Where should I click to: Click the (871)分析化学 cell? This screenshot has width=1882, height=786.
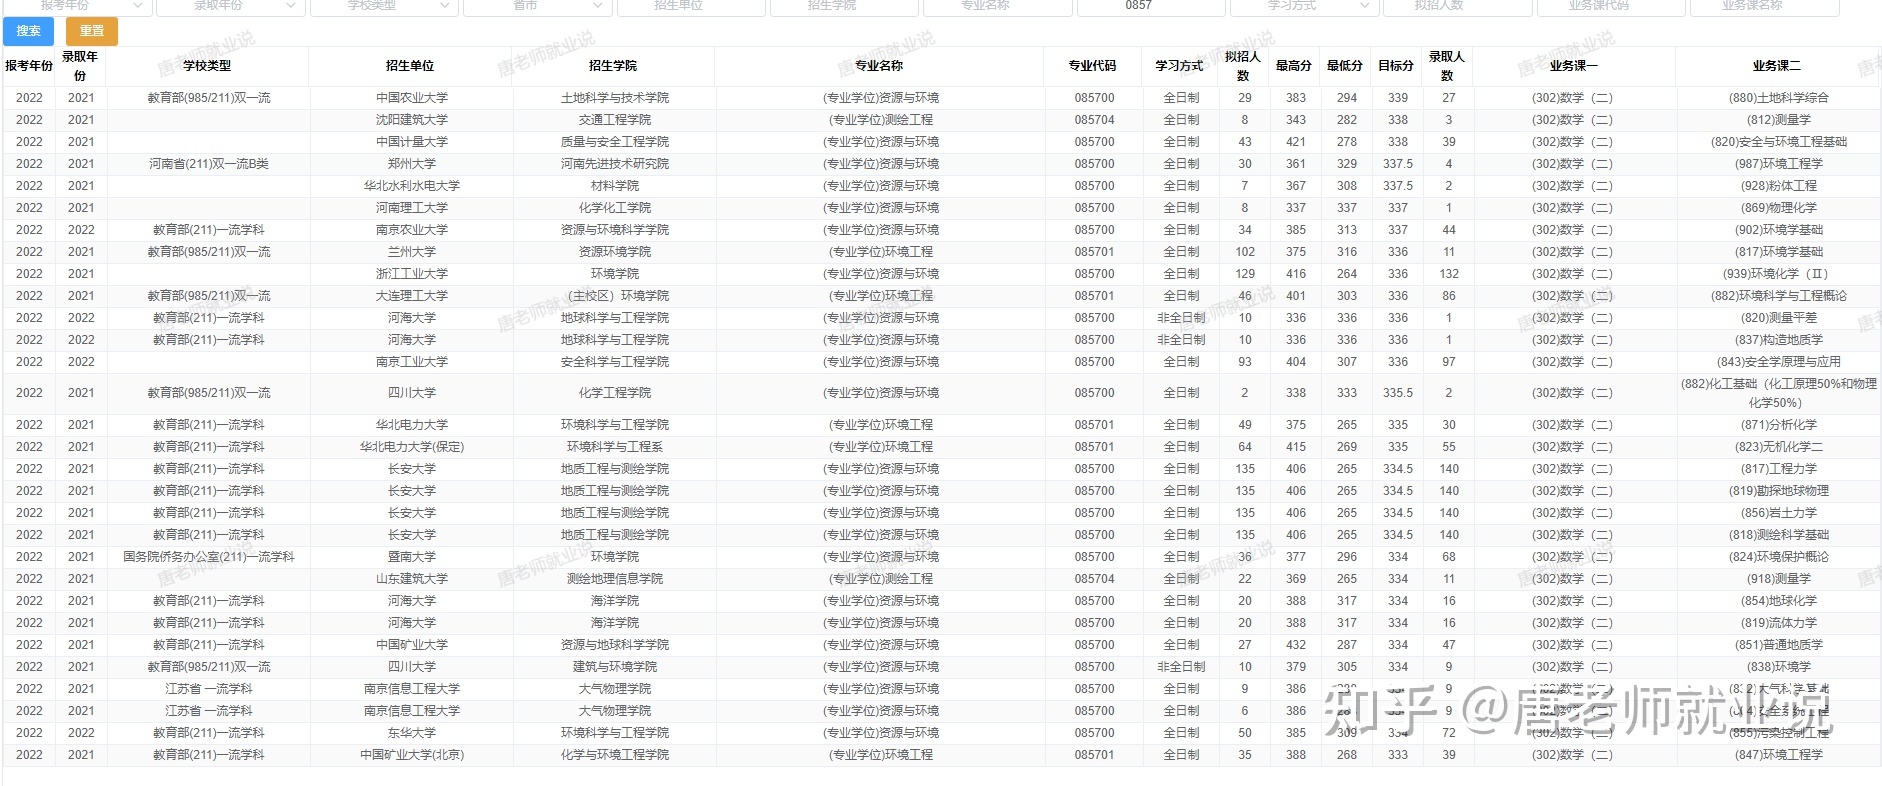point(1778,425)
